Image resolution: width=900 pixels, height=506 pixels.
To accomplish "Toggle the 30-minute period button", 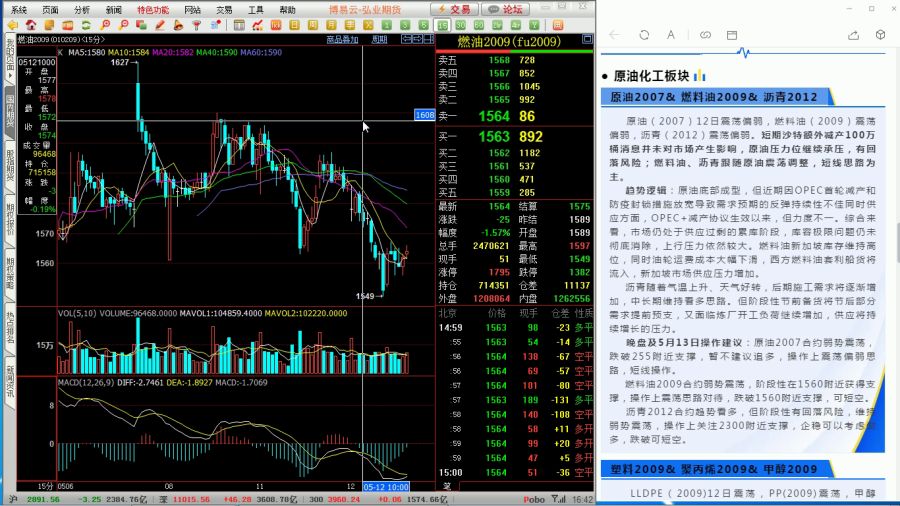I will pyautogui.click(x=461, y=25).
